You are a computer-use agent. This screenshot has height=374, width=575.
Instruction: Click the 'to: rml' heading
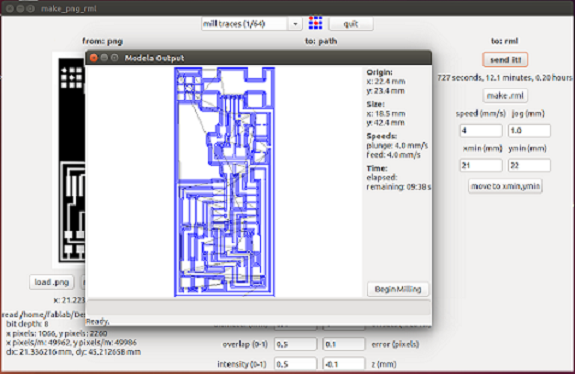505,41
